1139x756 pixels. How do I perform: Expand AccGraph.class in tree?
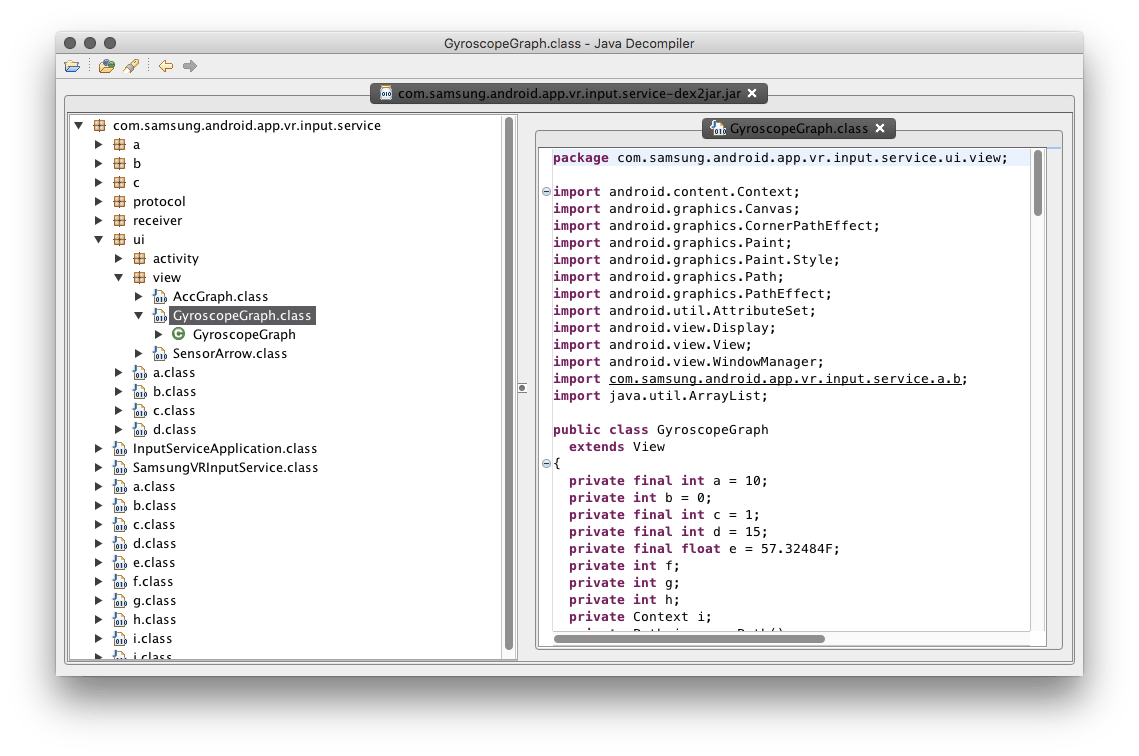click(x=139, y=296)
